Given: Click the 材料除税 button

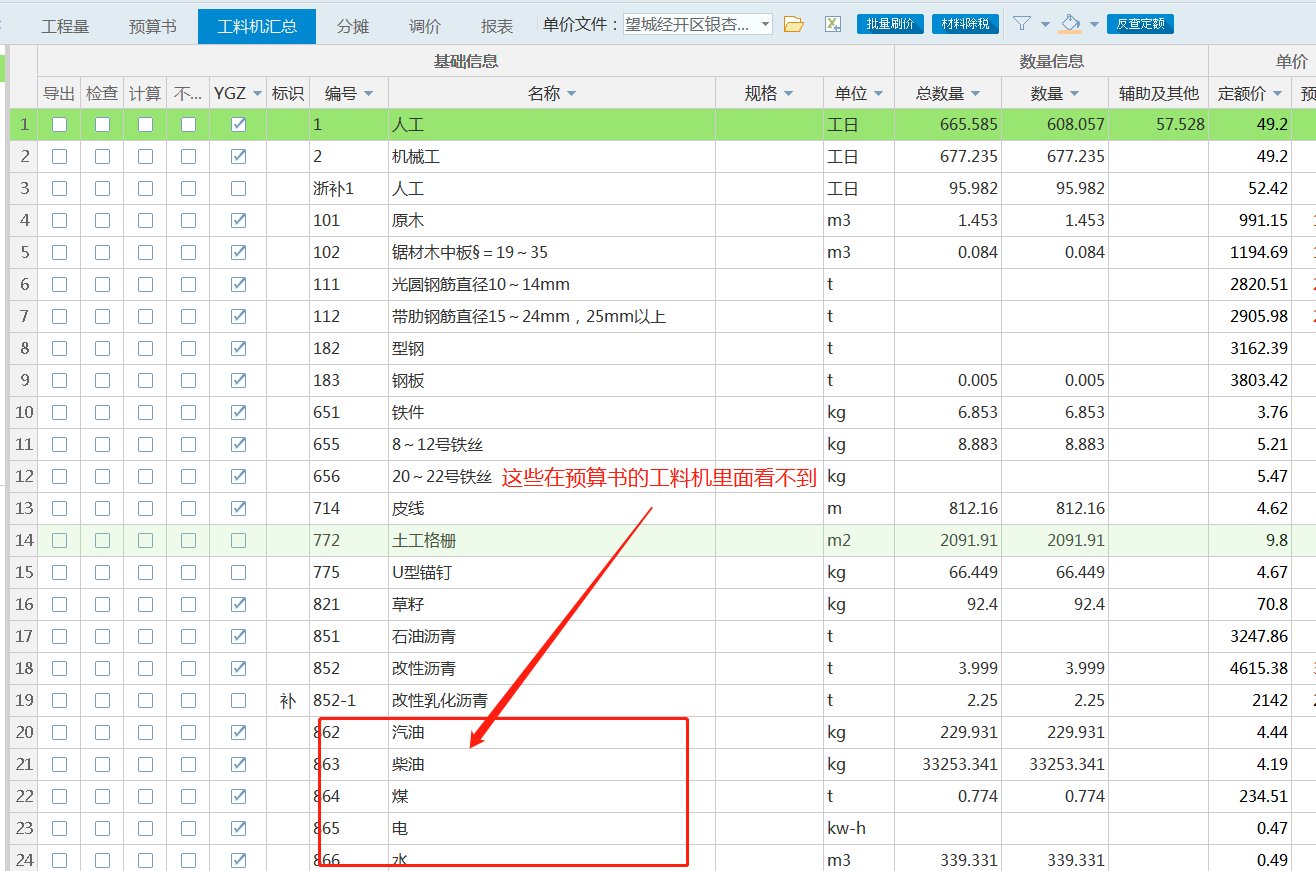Looking at the screenshot, I should 965,24.
